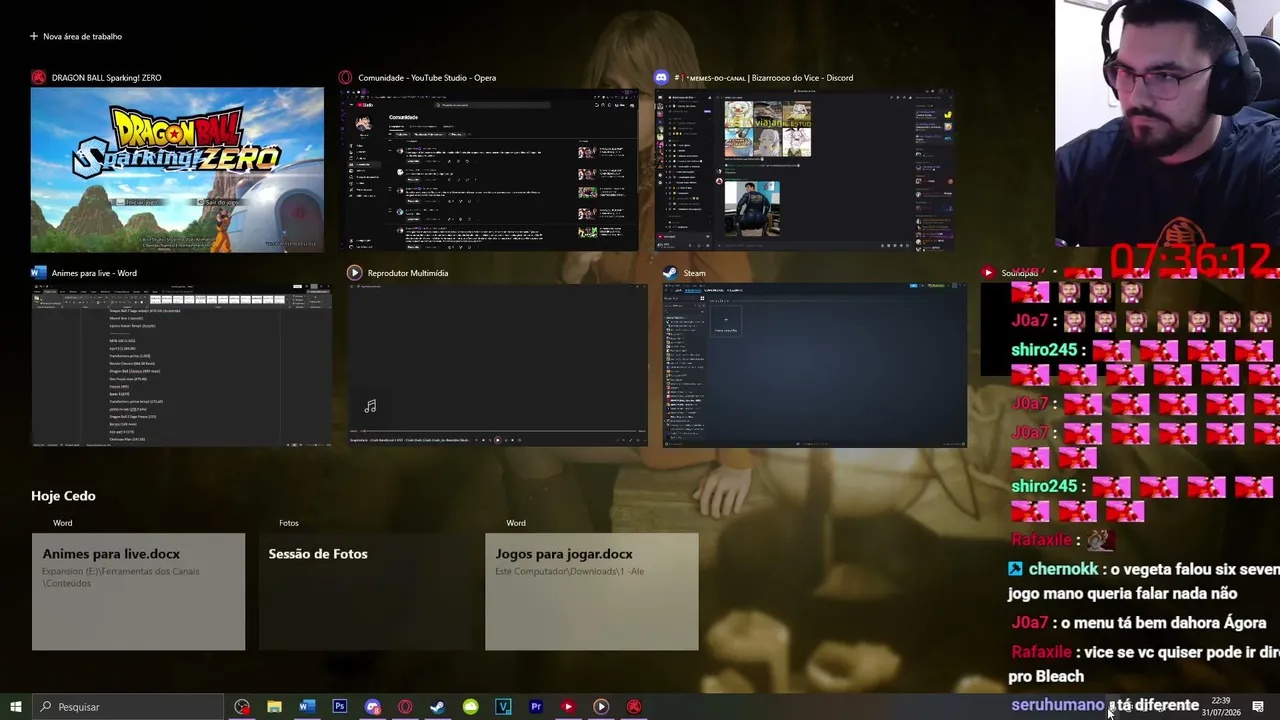Open Steam from its taskbar icon
1280x720 pixels.
point(437,707)
